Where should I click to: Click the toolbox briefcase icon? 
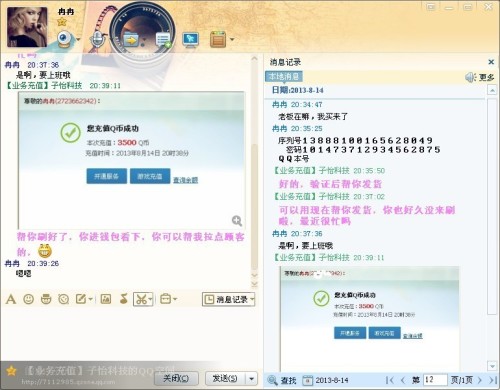(x=166, y=299)
